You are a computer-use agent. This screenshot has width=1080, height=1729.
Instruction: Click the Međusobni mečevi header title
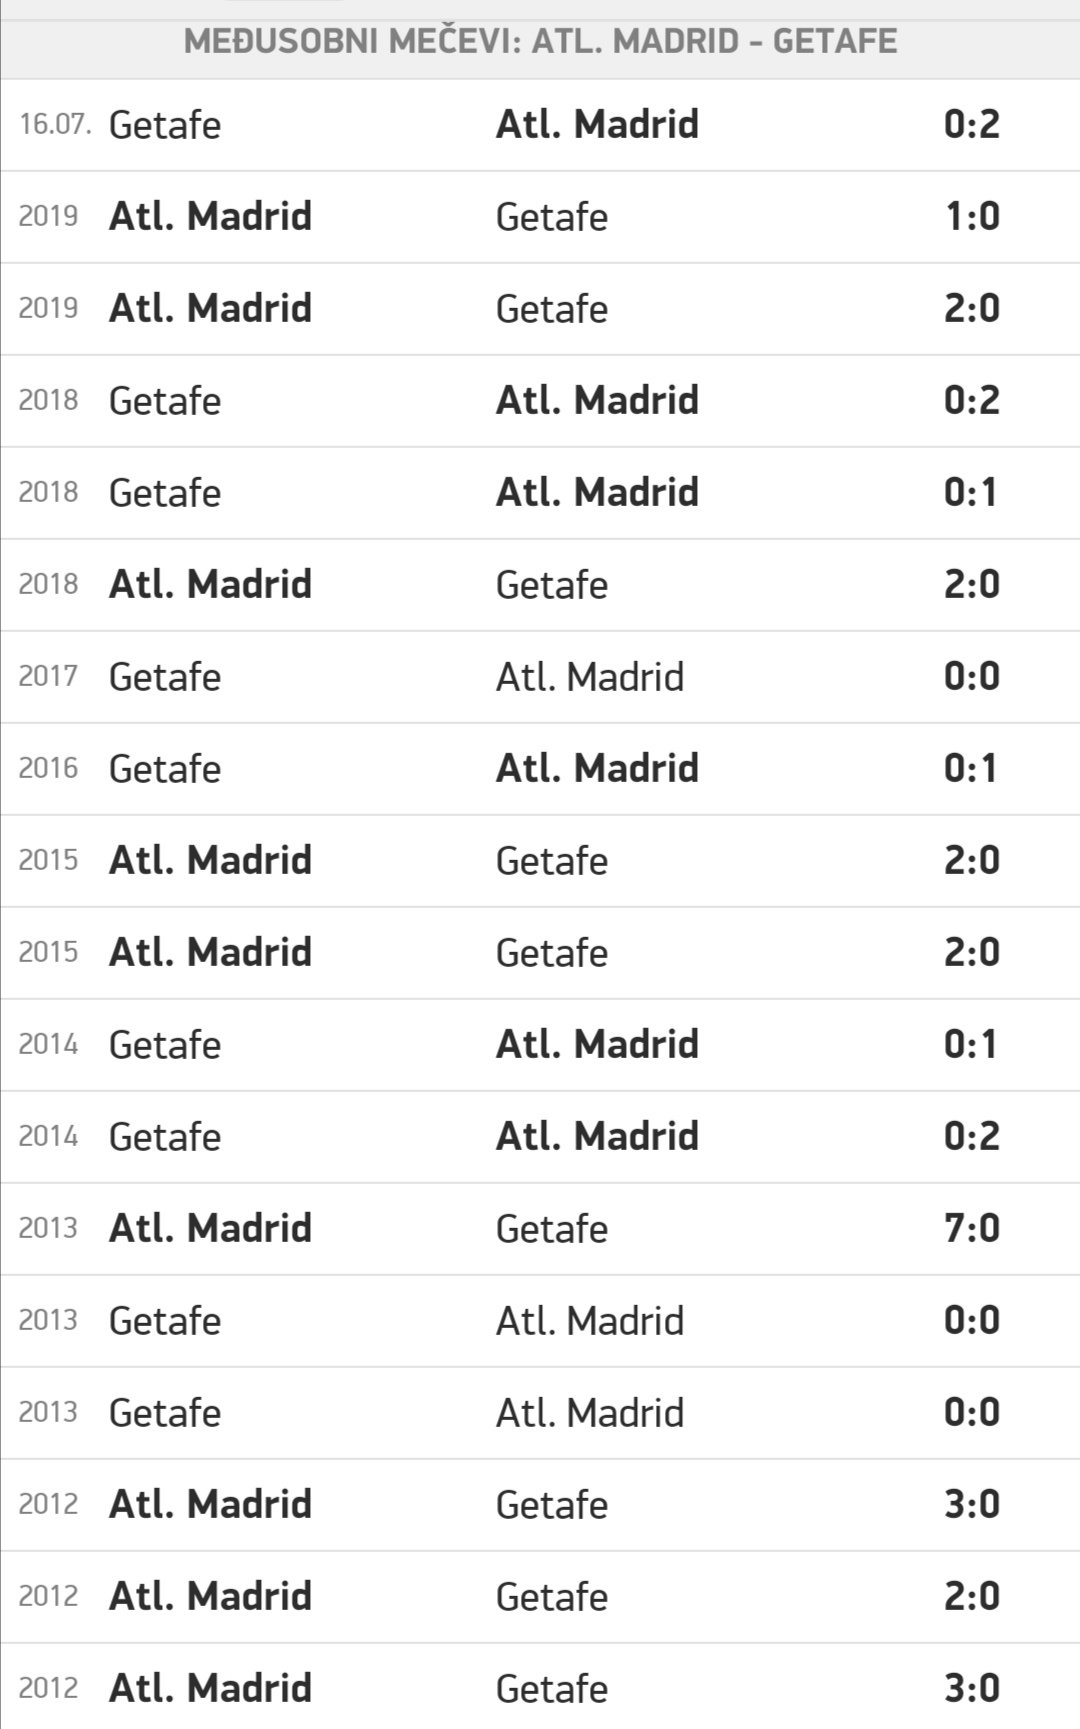pyautogui.click(x=540, y=42)
